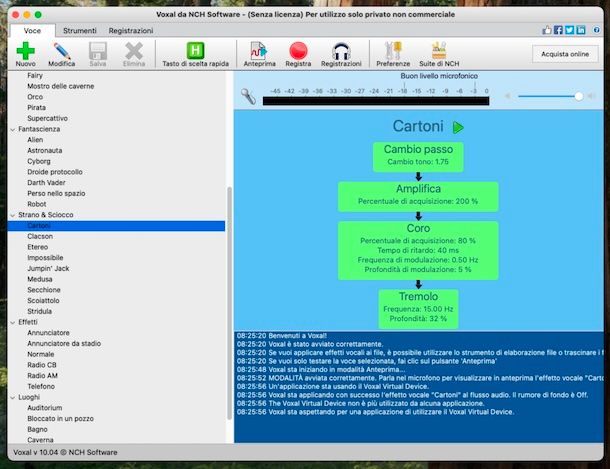Select the Scoiattolo voice
This screenshot has width=610, height=469.
pos(43,301)
